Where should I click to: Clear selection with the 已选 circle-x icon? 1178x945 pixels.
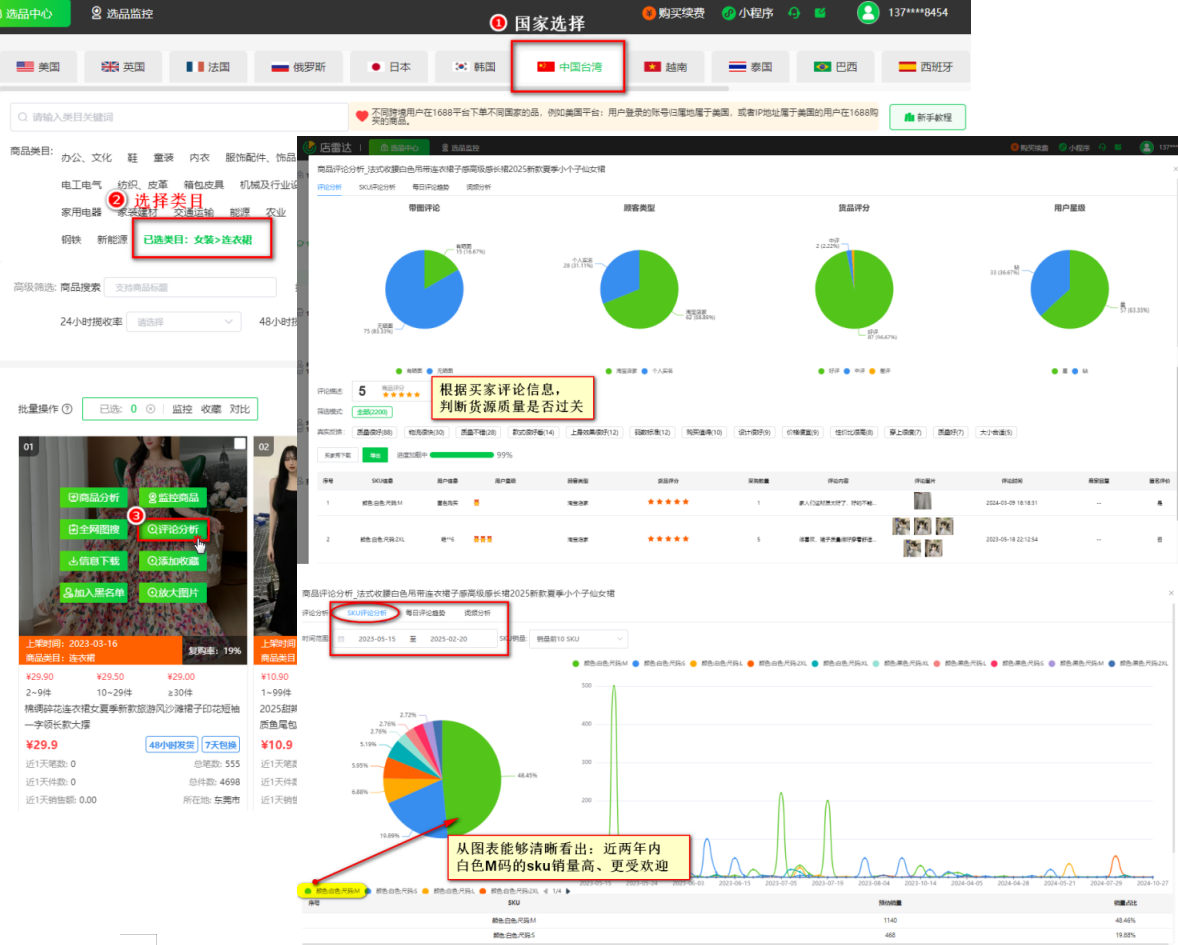(x=150, y=409)
